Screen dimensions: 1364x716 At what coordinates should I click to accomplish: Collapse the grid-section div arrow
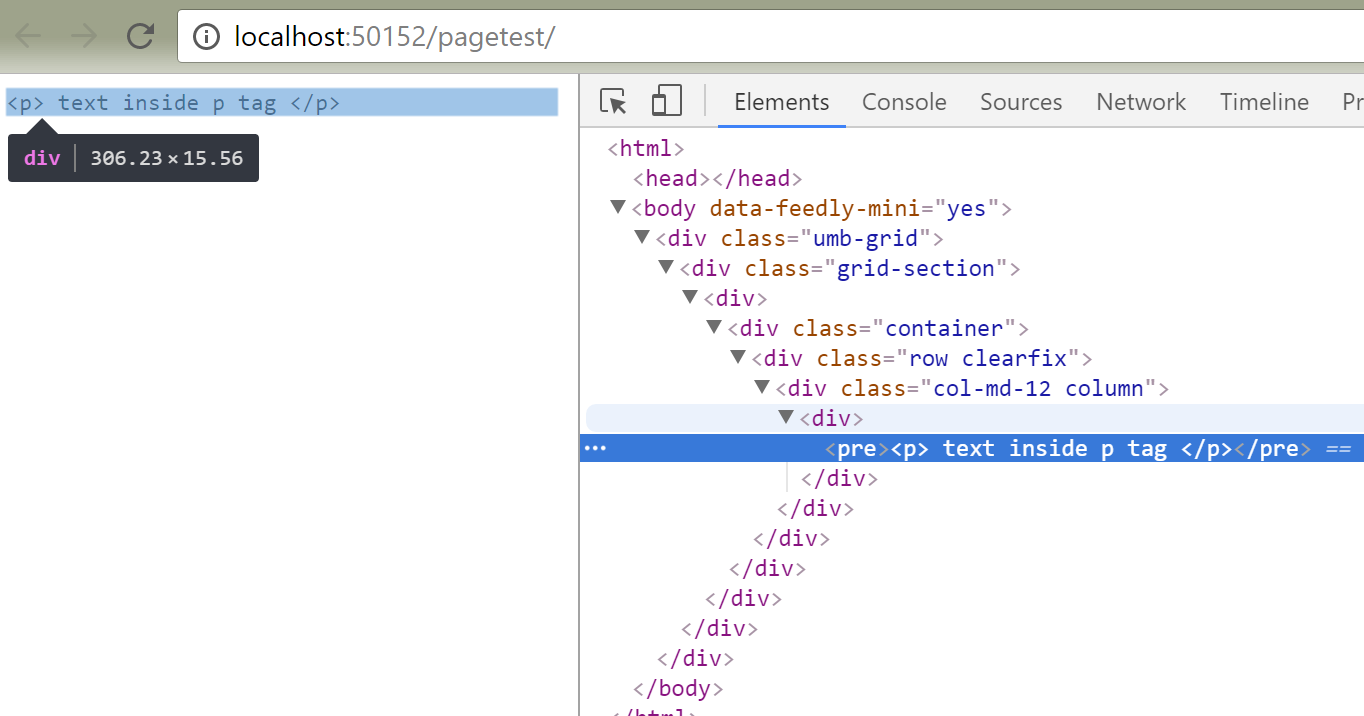click(666, 268)
